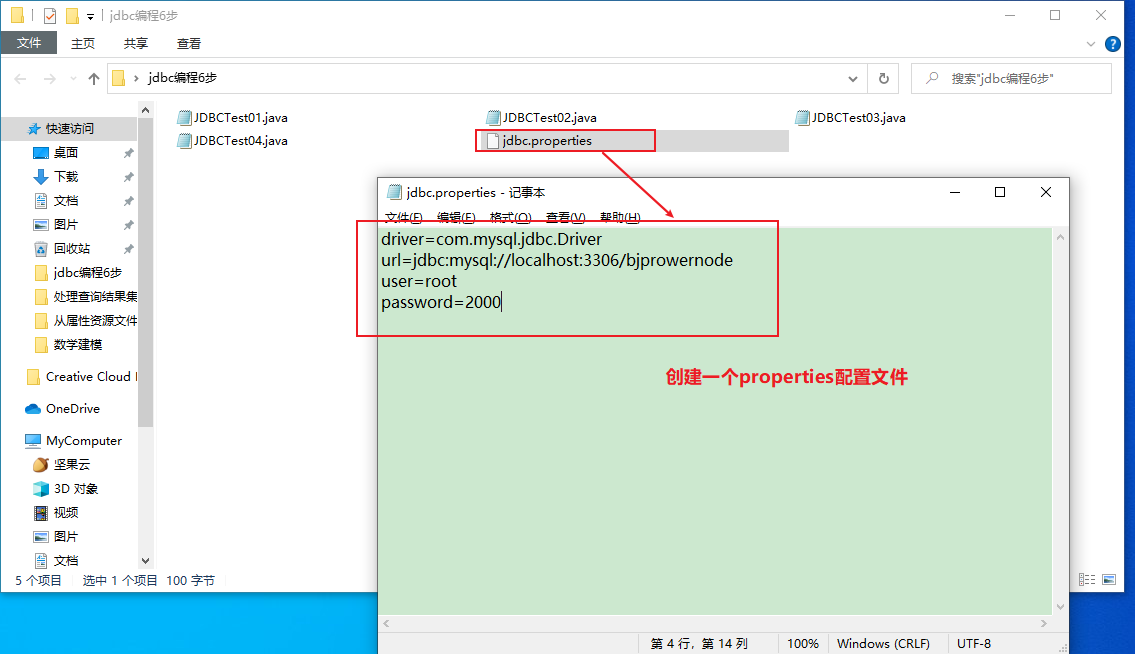Switch to details view icon

pyautogui.click(x=1087, y=579)
